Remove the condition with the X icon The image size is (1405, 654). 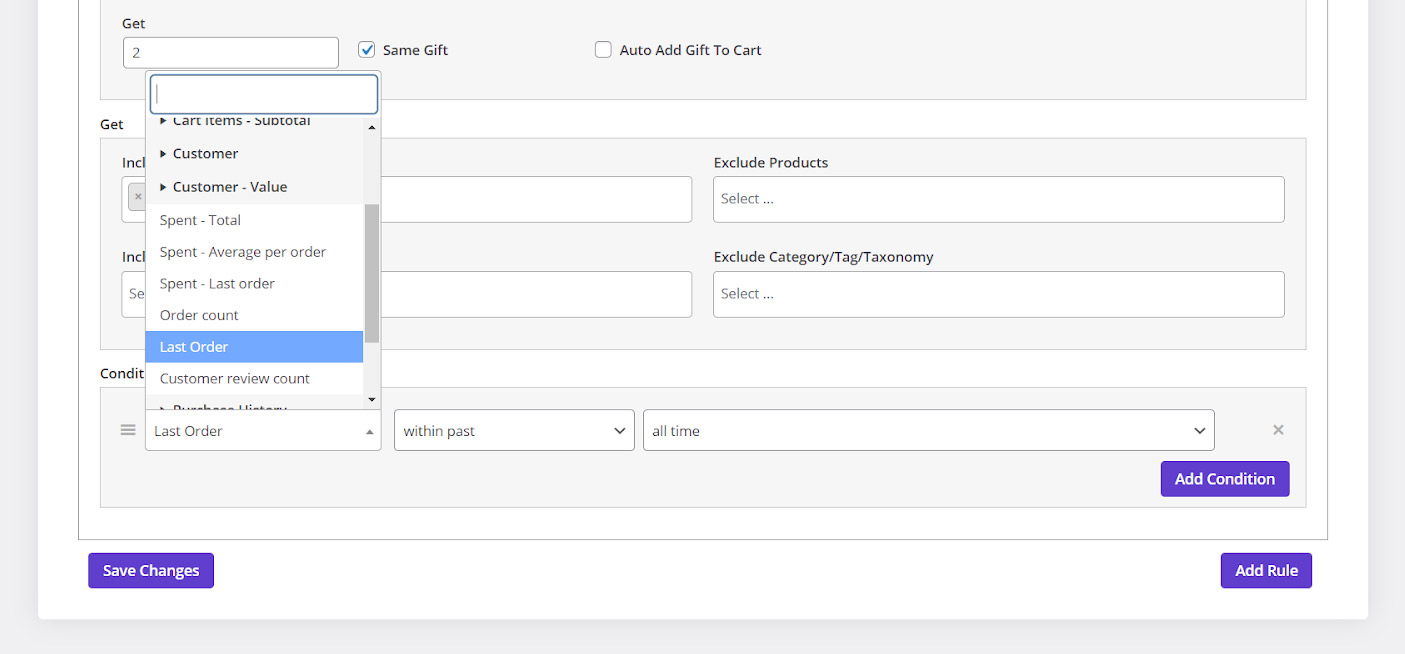tap(1277, 430)
